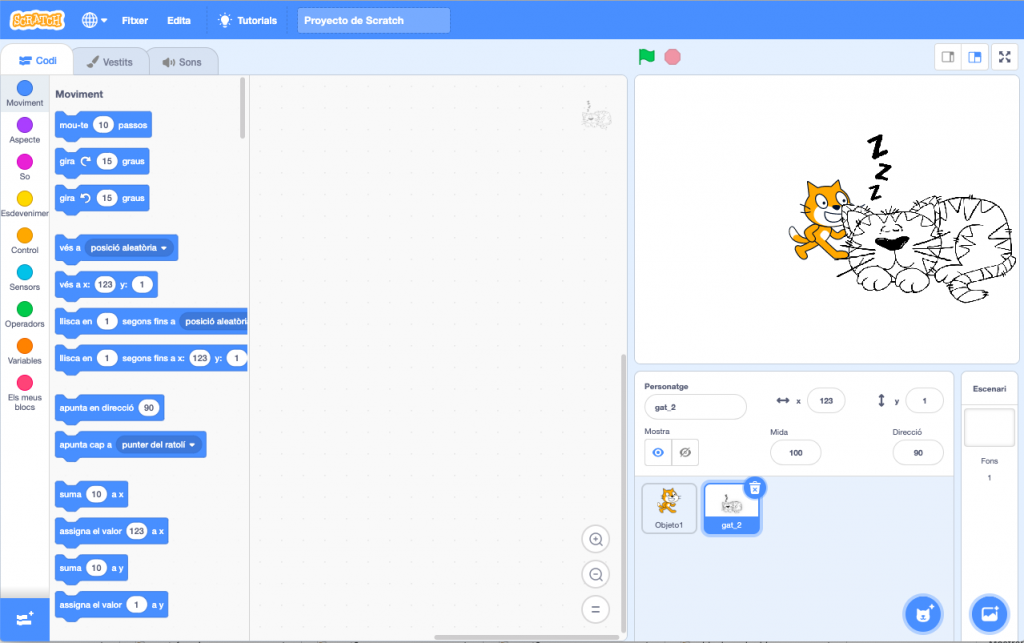Select the purple Aspecte block category
The image size is (1024, 643).
25,130
